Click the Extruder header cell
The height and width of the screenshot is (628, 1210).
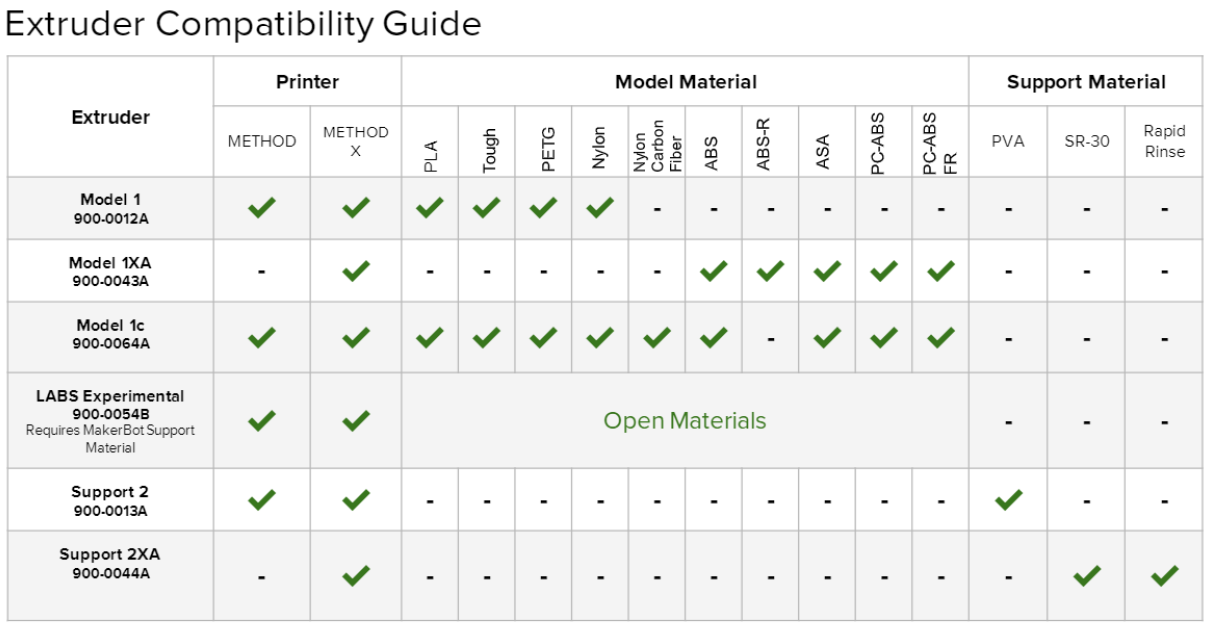111,117
